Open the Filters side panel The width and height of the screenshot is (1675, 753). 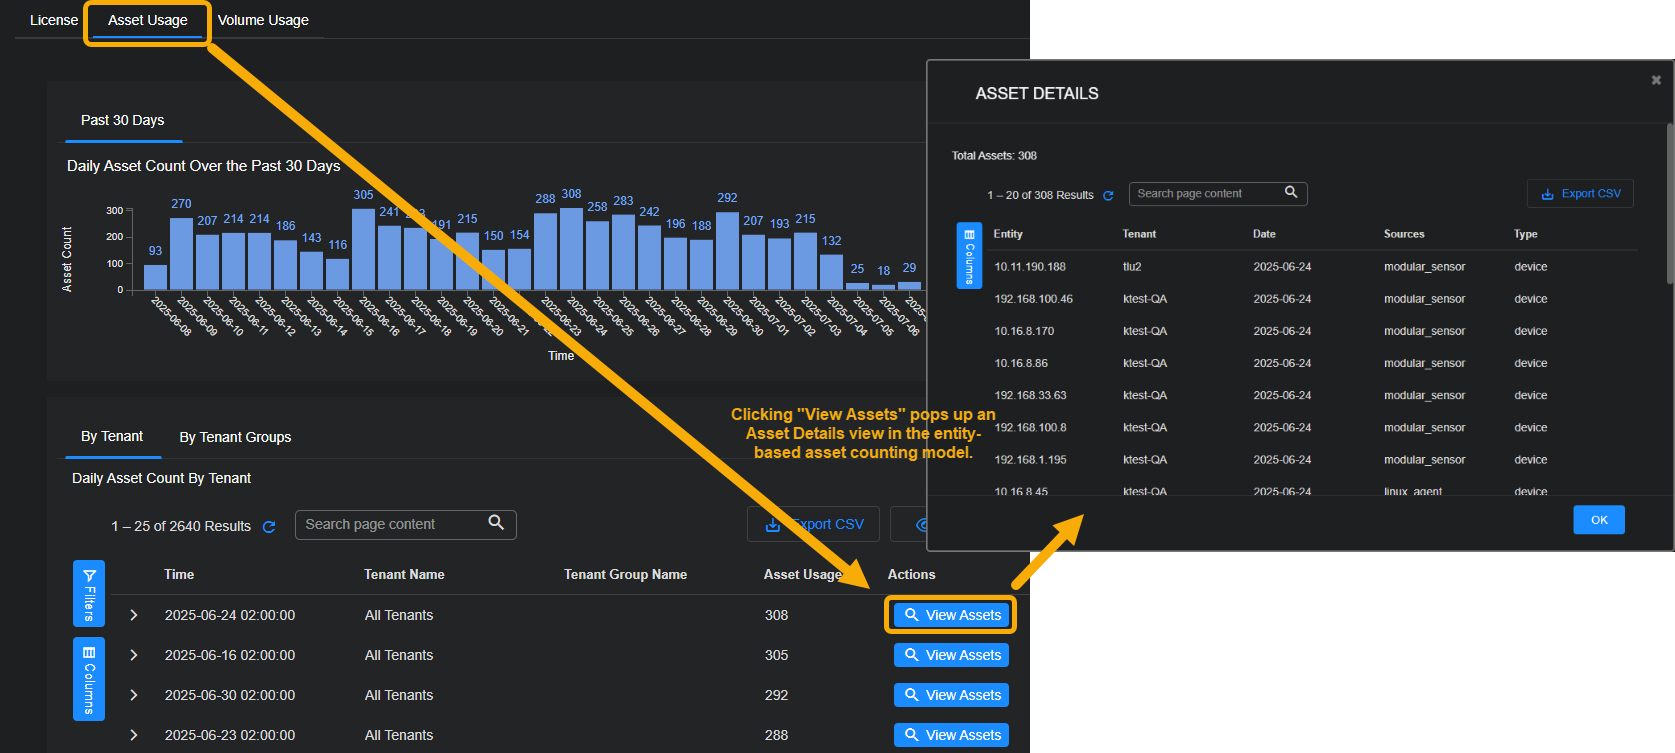[x=89, y=594]
